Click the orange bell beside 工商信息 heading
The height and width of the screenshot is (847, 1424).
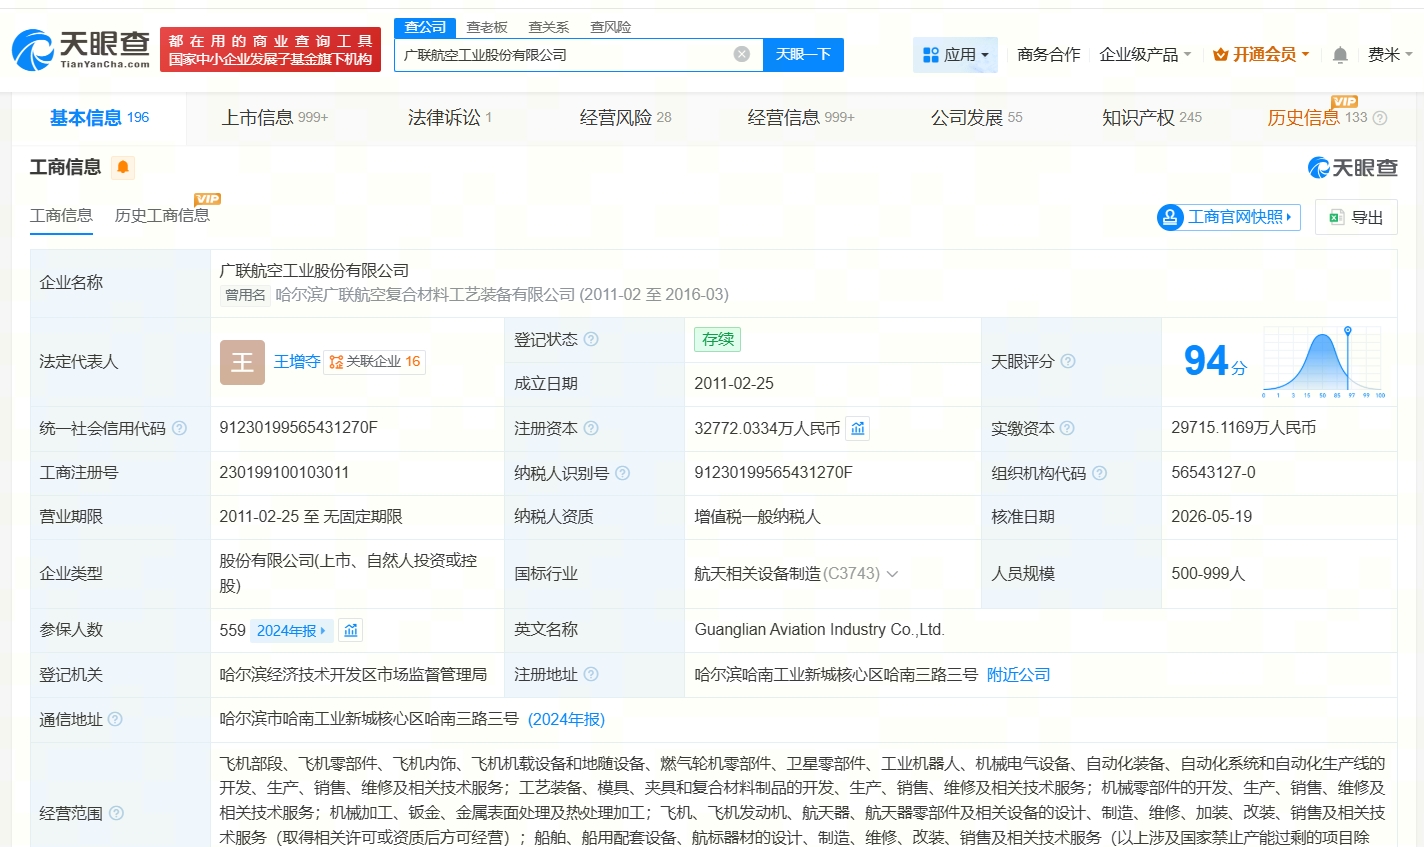click(123, 167)
